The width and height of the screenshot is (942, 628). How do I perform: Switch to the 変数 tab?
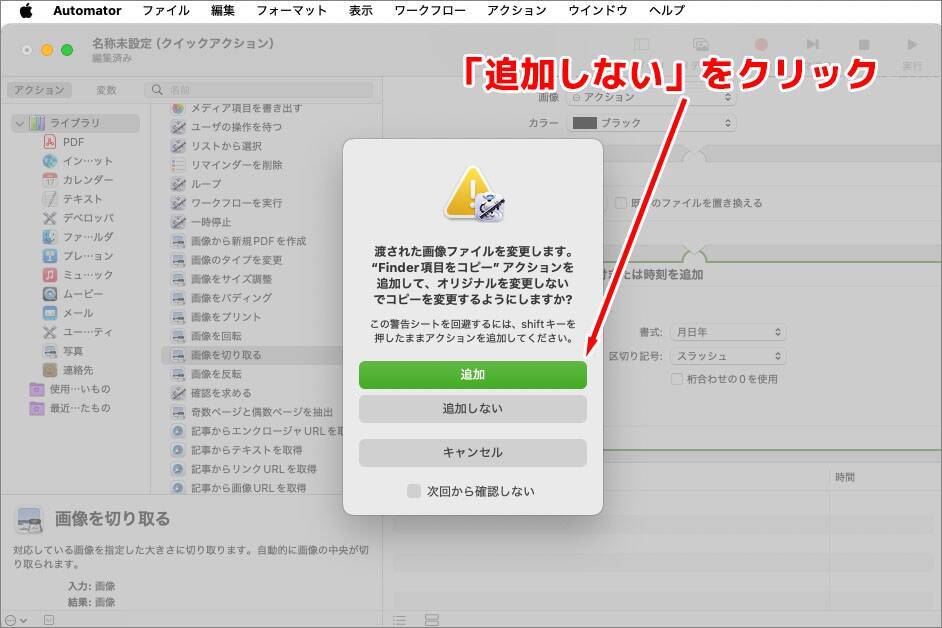(x=106, y=90)
